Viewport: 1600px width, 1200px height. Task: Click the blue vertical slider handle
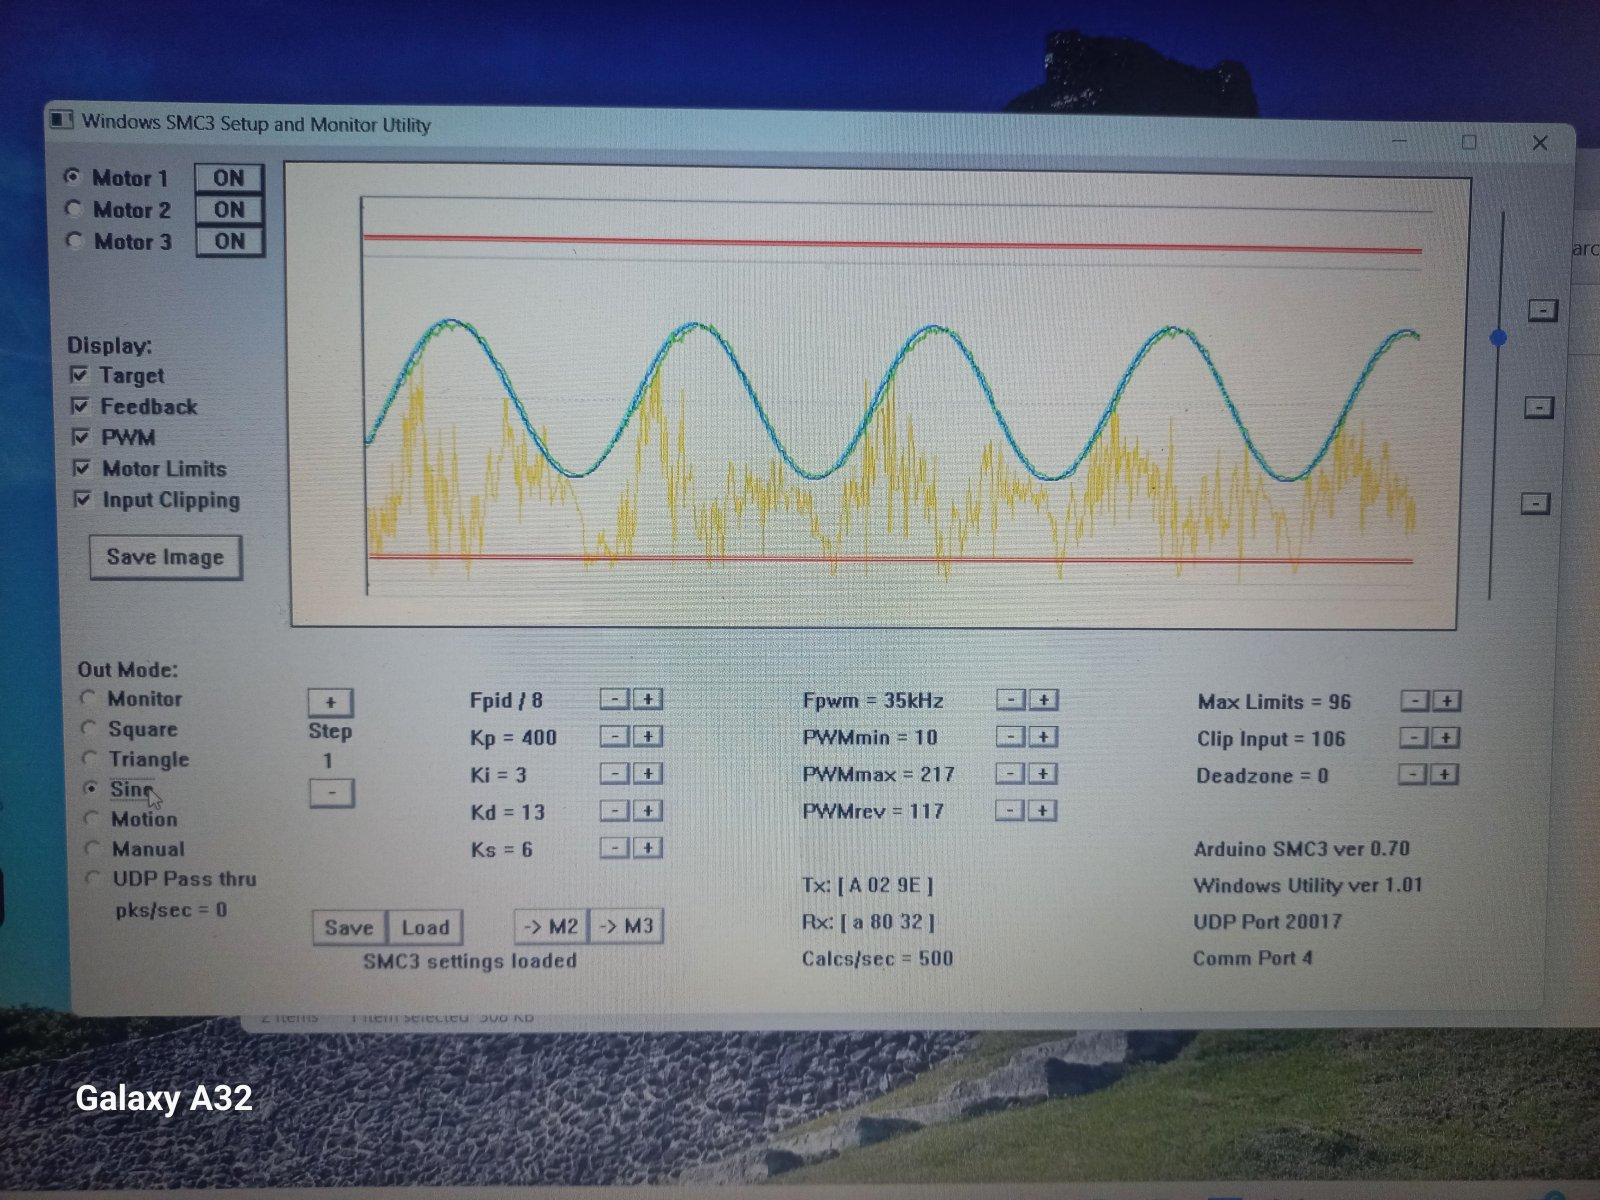pyautogui.click(x=1498, y=338)
